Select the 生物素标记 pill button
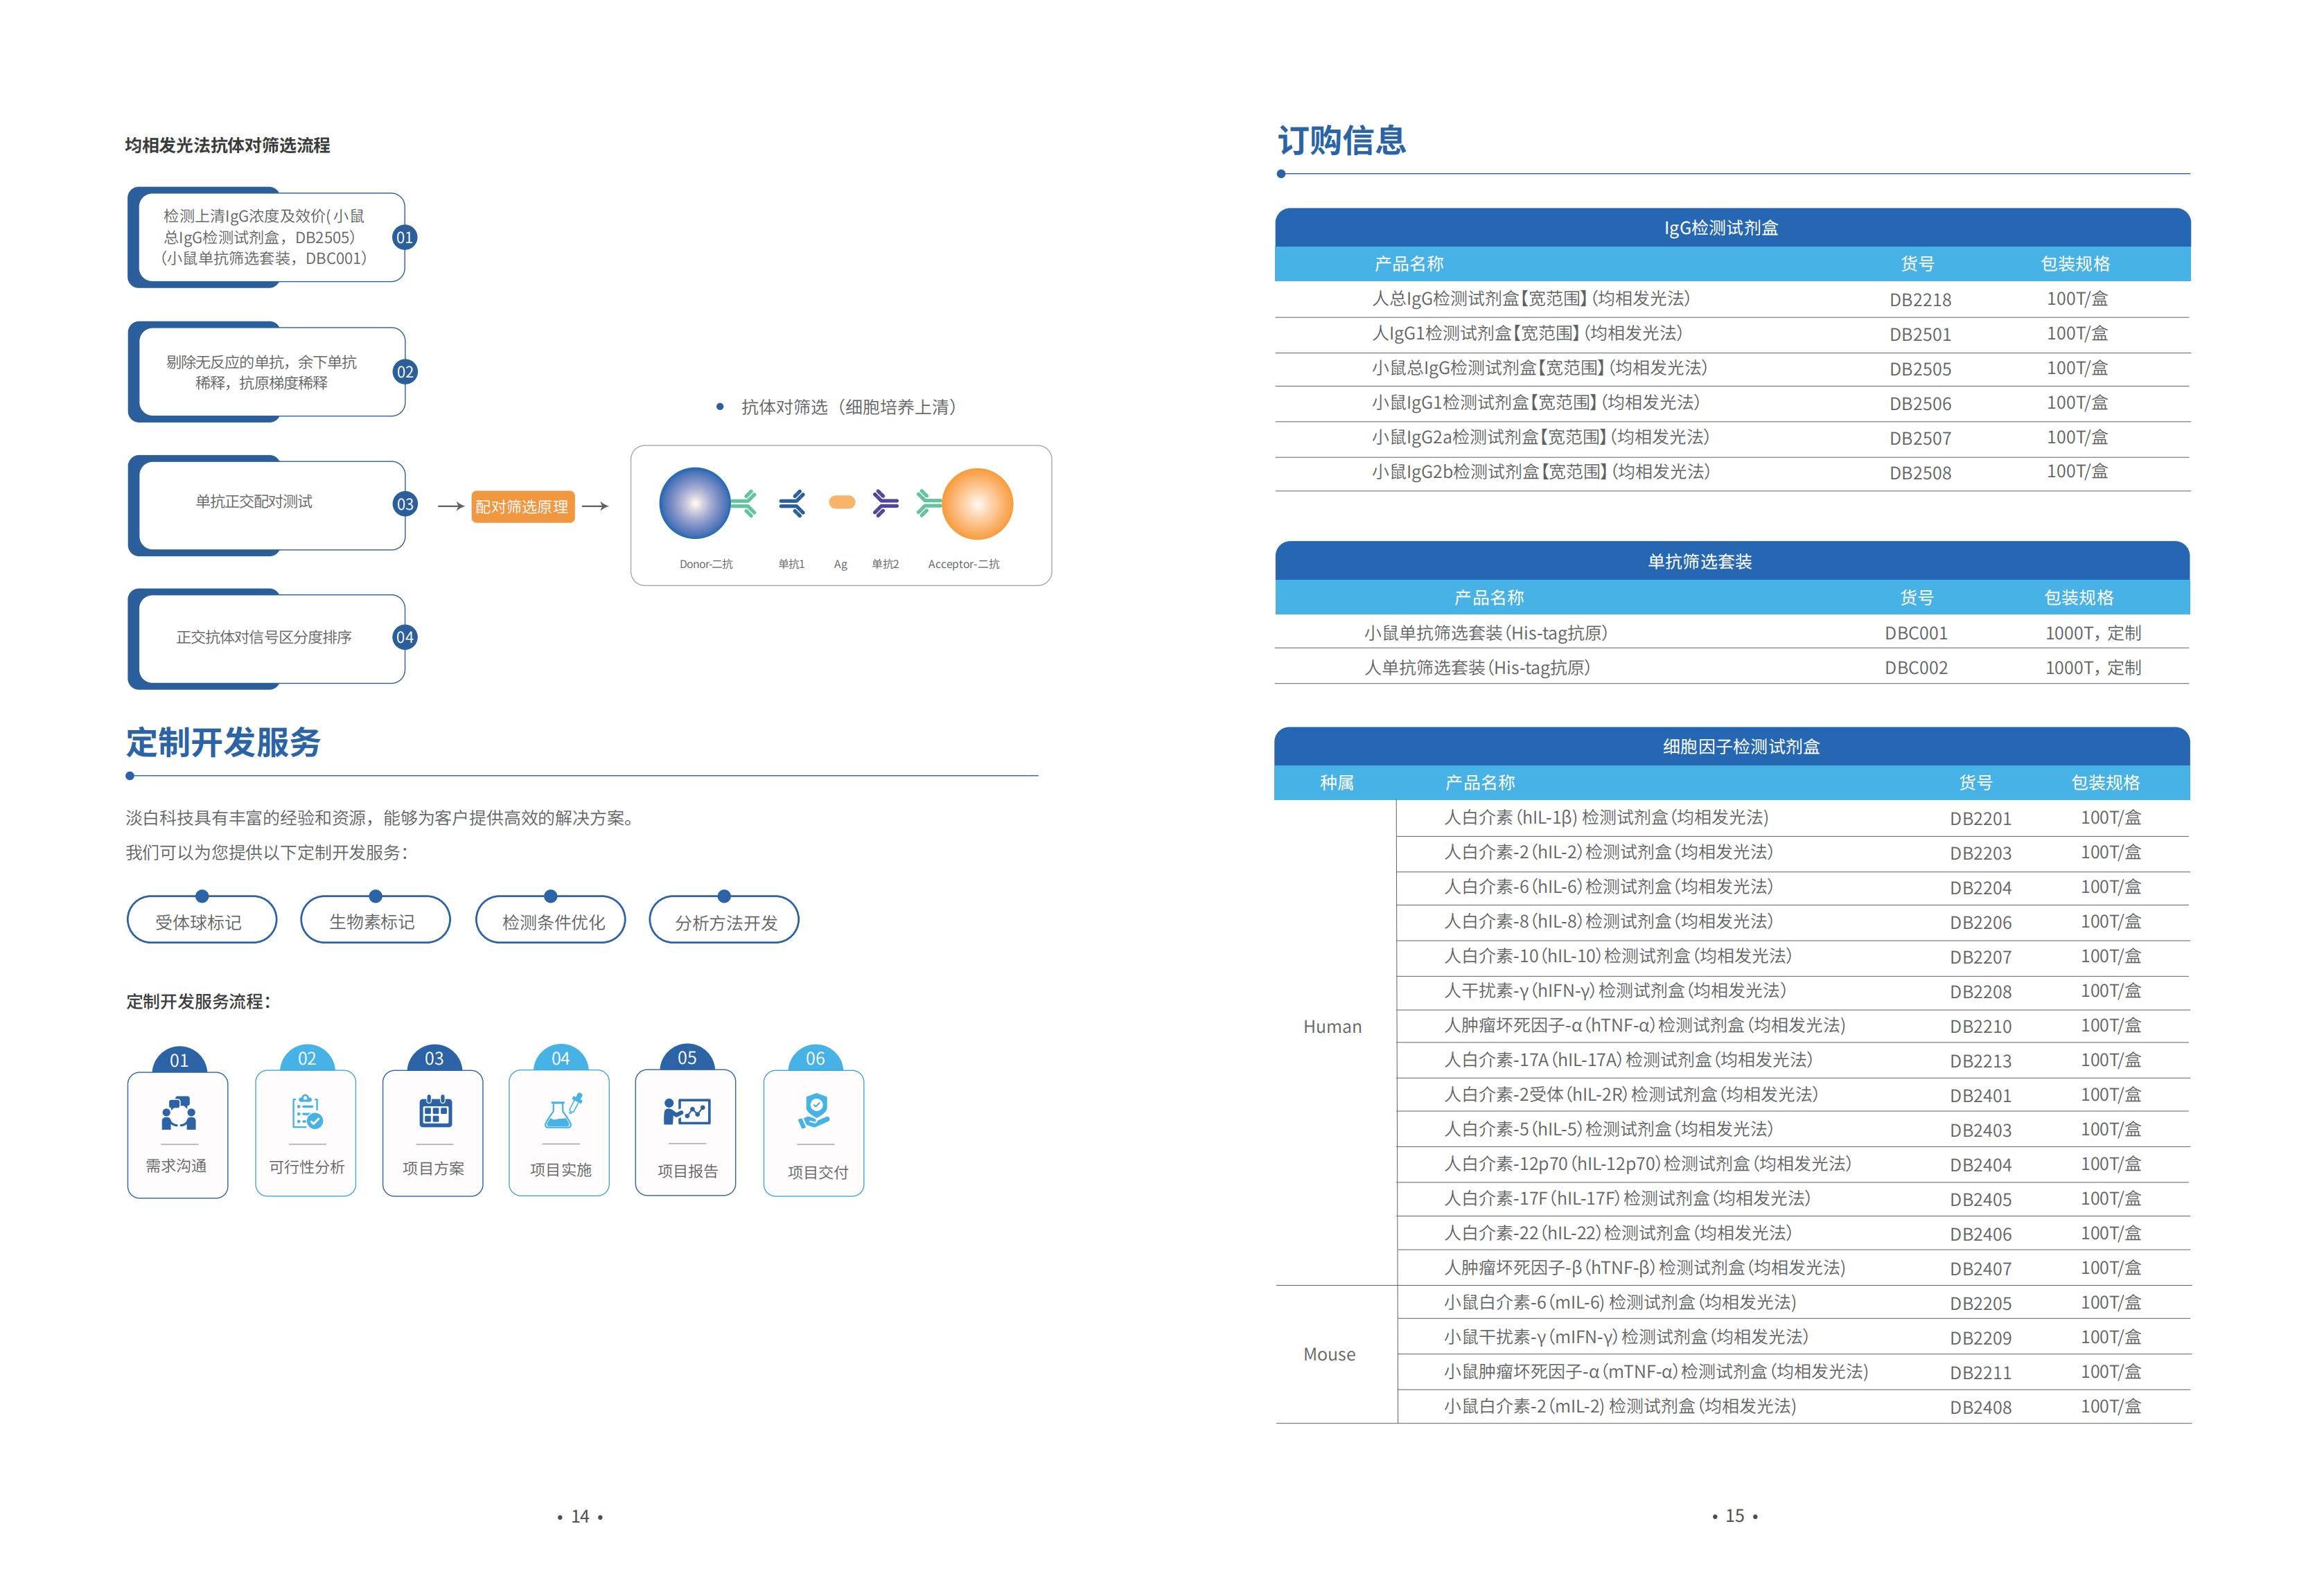The height and width of the screenshot is (1587, 2324). (375, 921)
